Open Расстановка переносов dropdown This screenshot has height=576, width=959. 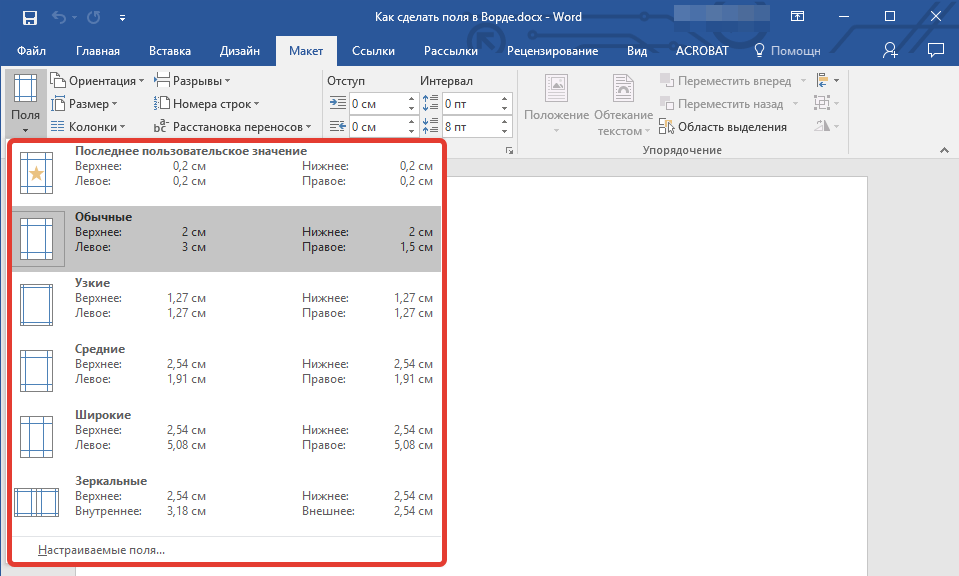(232, 127)
